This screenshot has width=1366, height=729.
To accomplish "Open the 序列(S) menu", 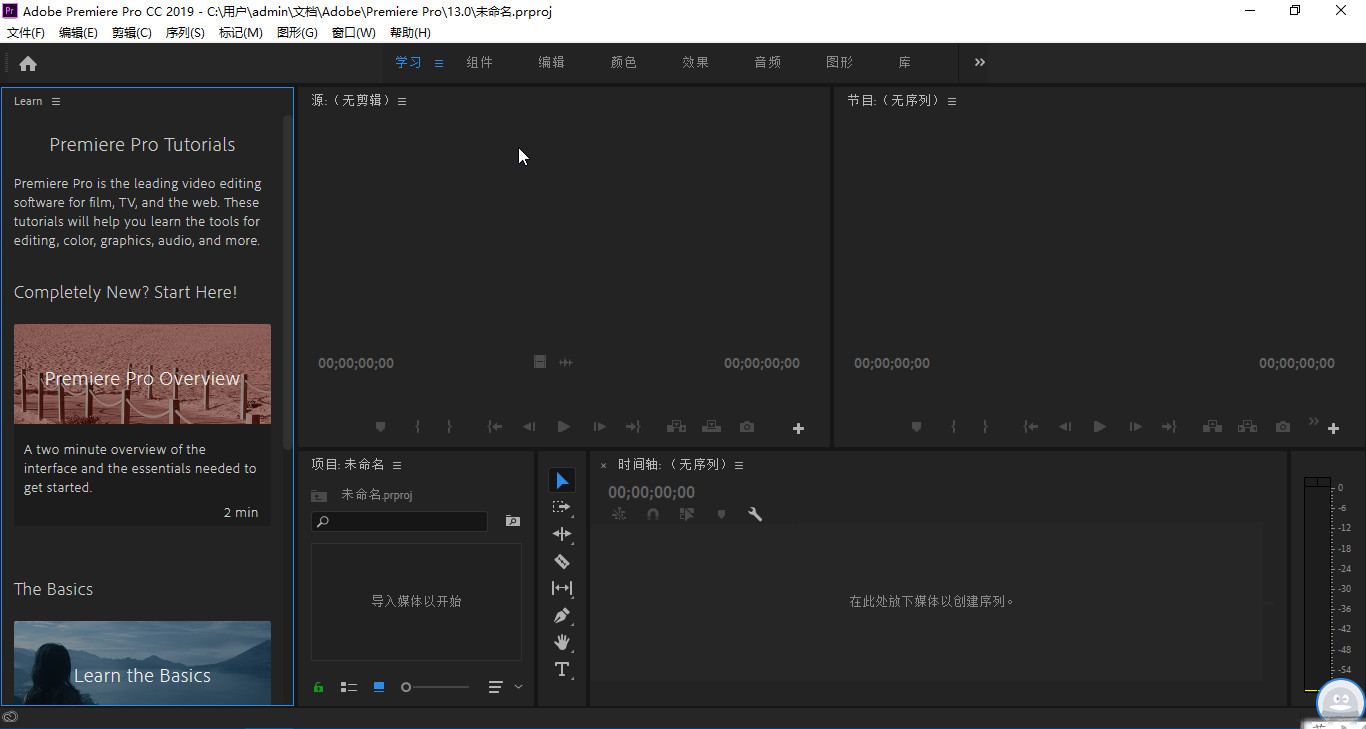I will pos(185,32).
